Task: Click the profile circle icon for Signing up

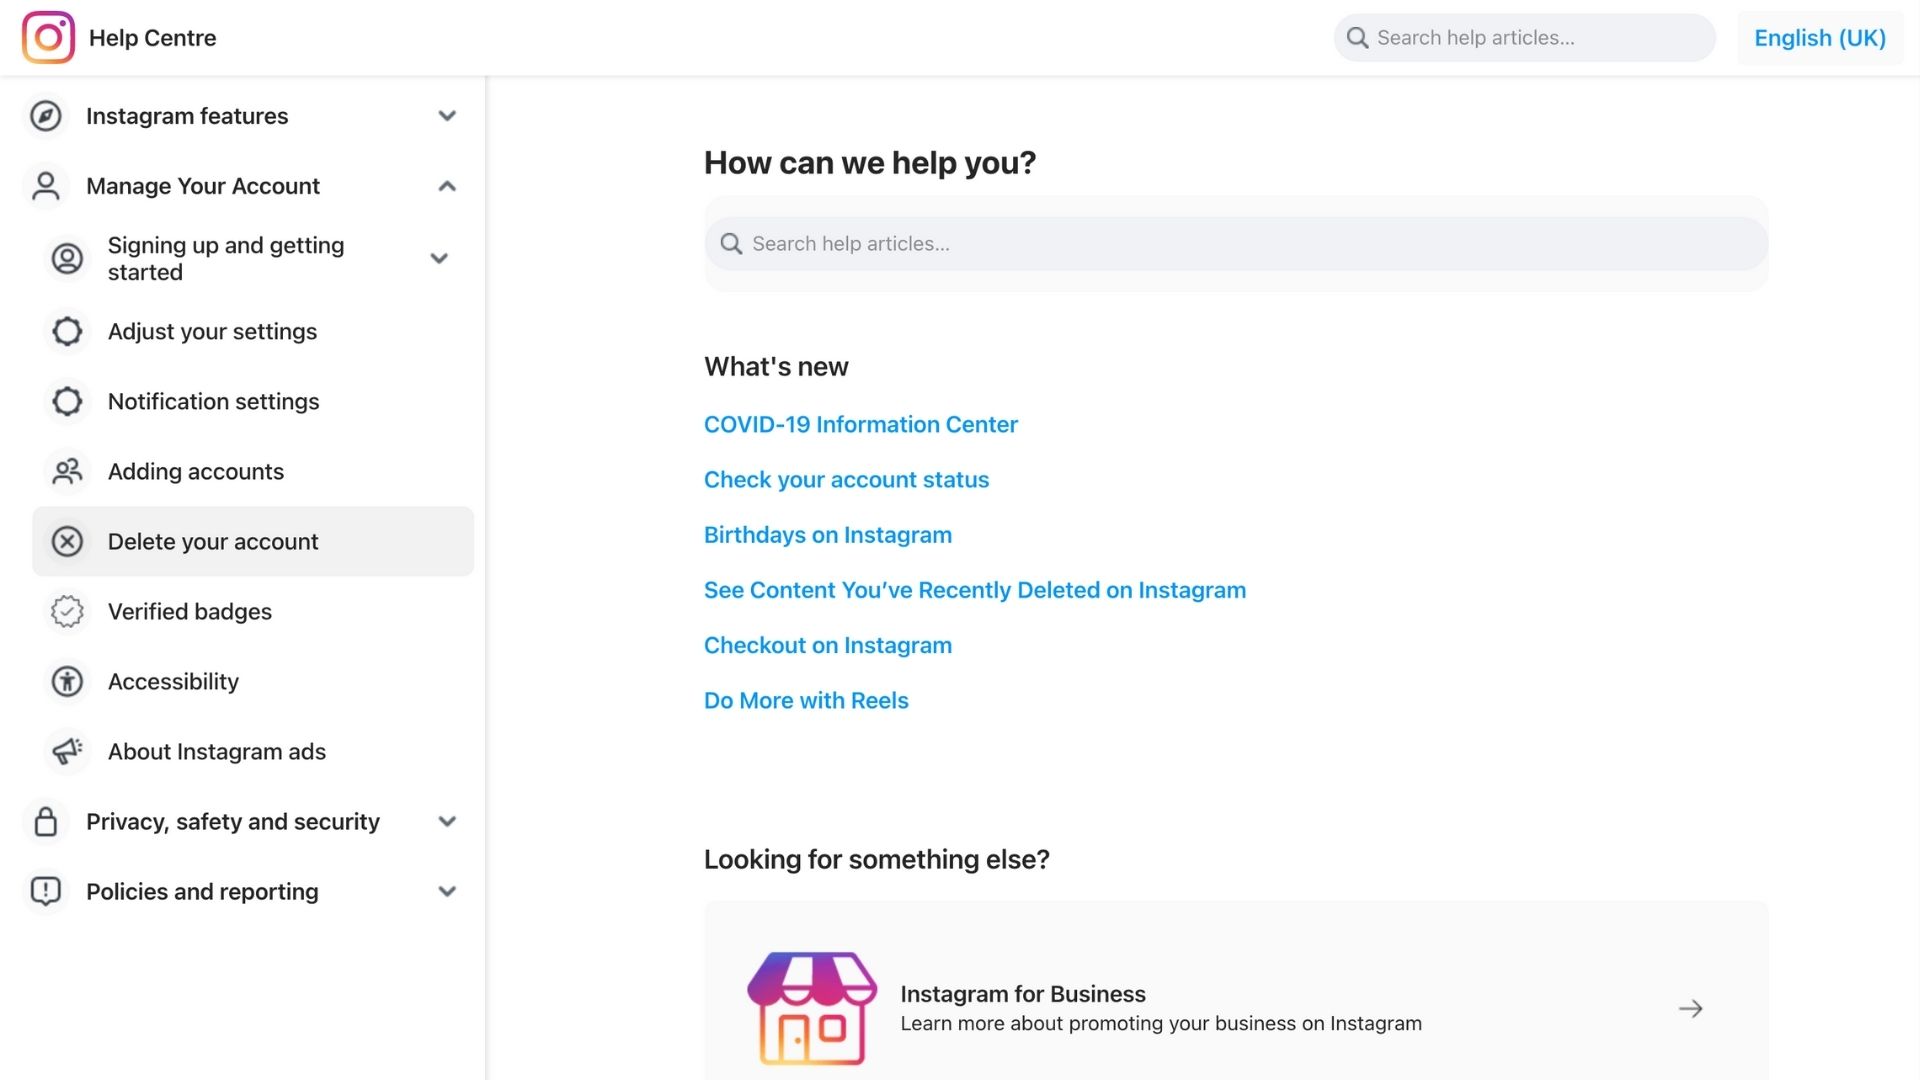Action: tap(67, 258)
